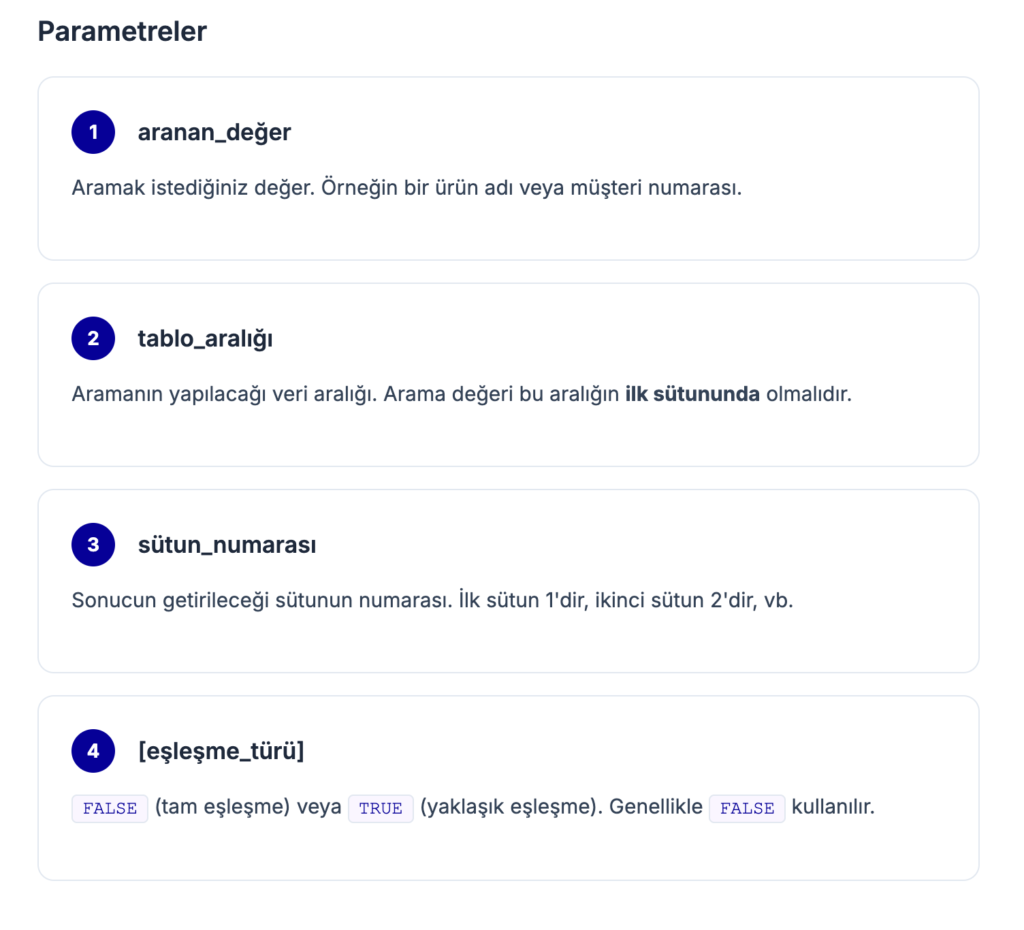Click the description starting 'Sonucun getirileceği sütunun'
Viewport: 1024px width, 930px height.
tap(432, 601)
